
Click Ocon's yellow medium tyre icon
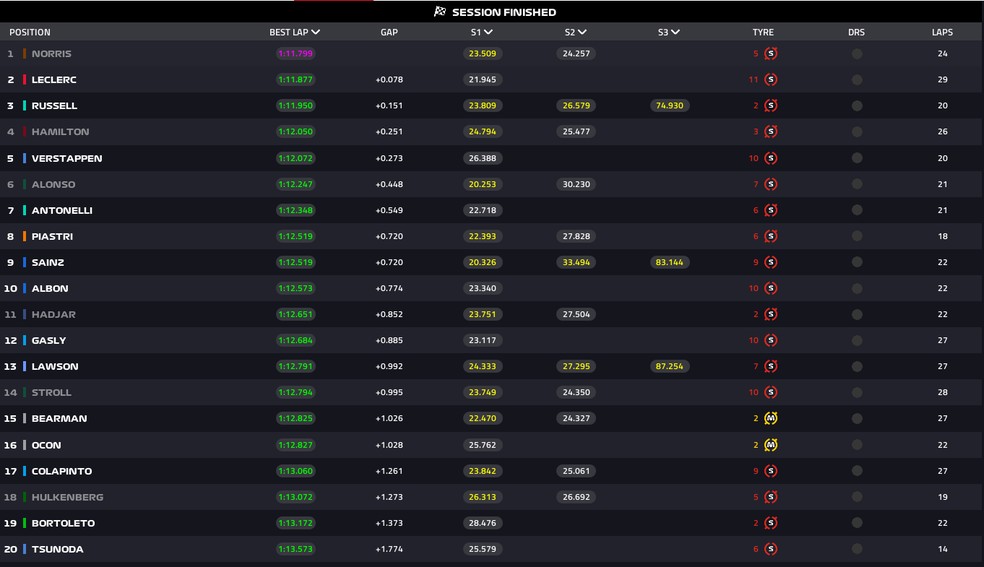[x=771, y=445]
